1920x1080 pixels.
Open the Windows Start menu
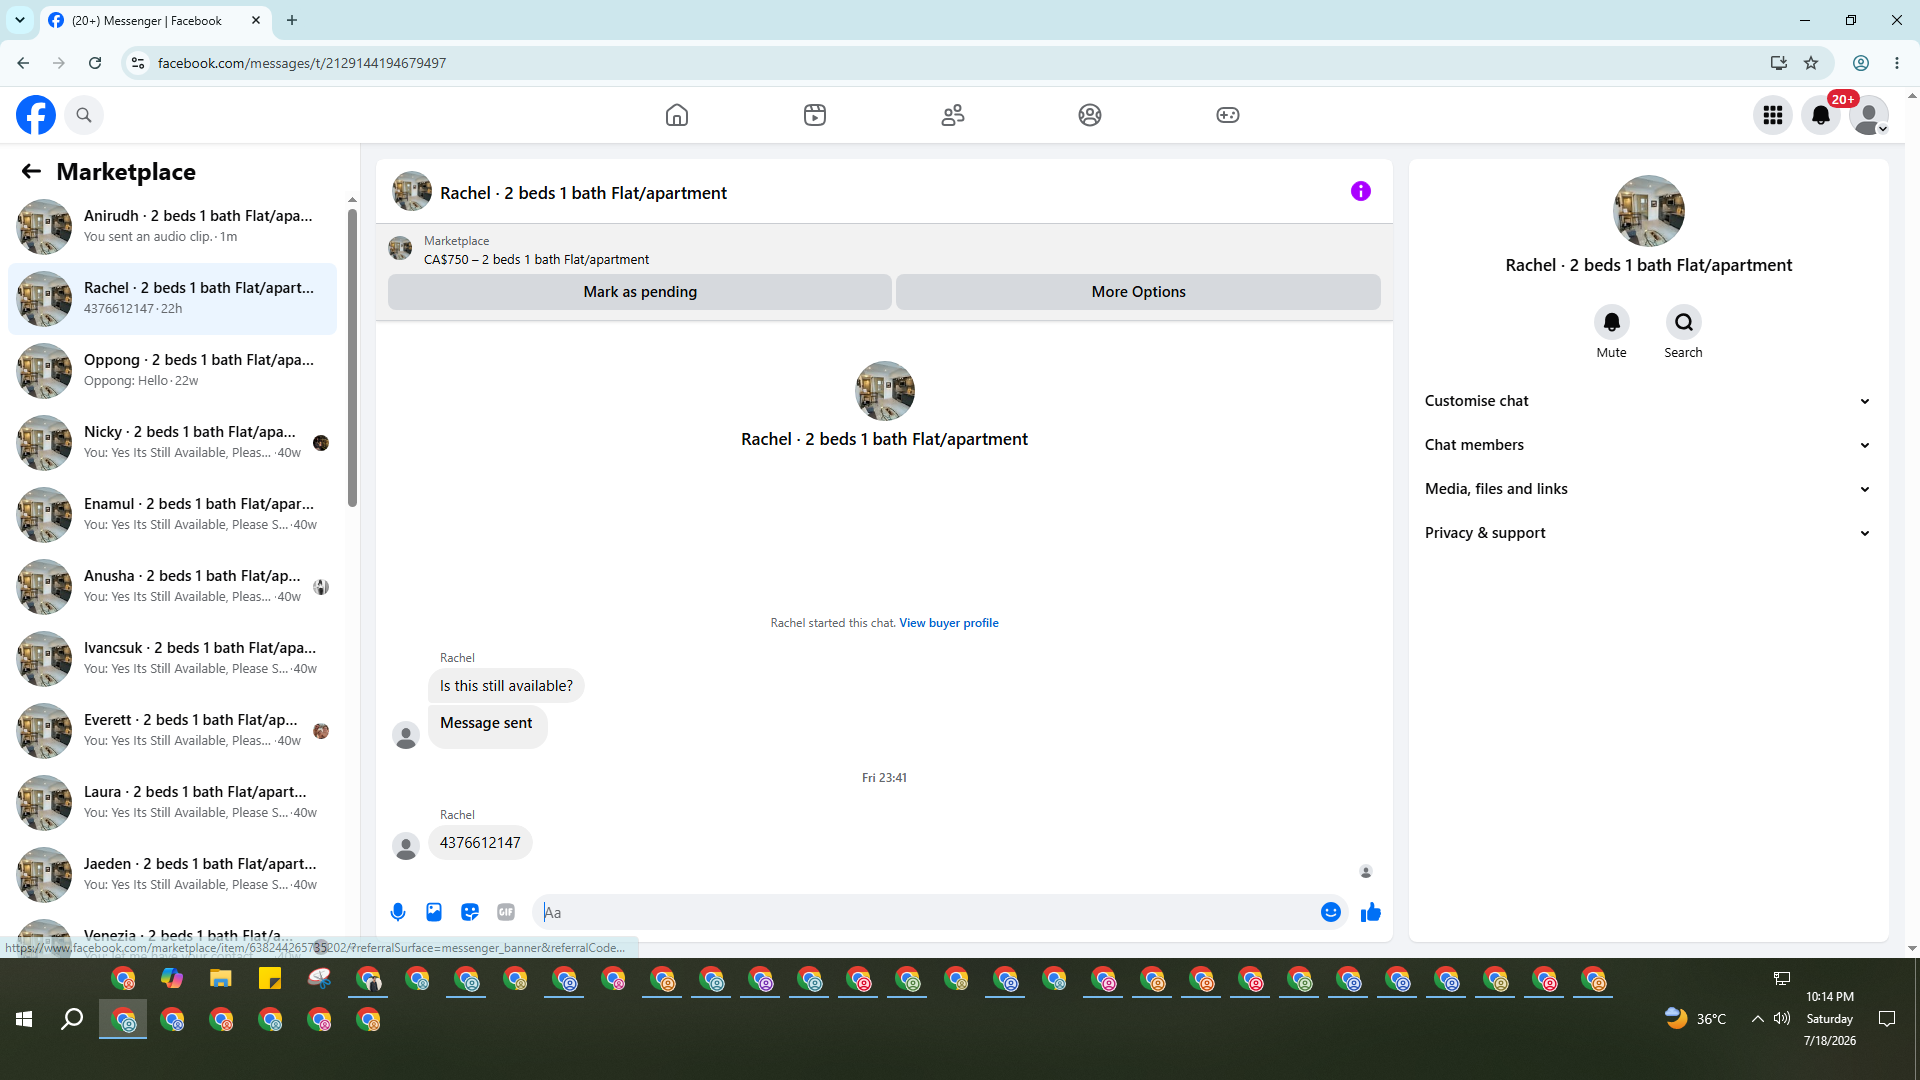click(24, 1019)
